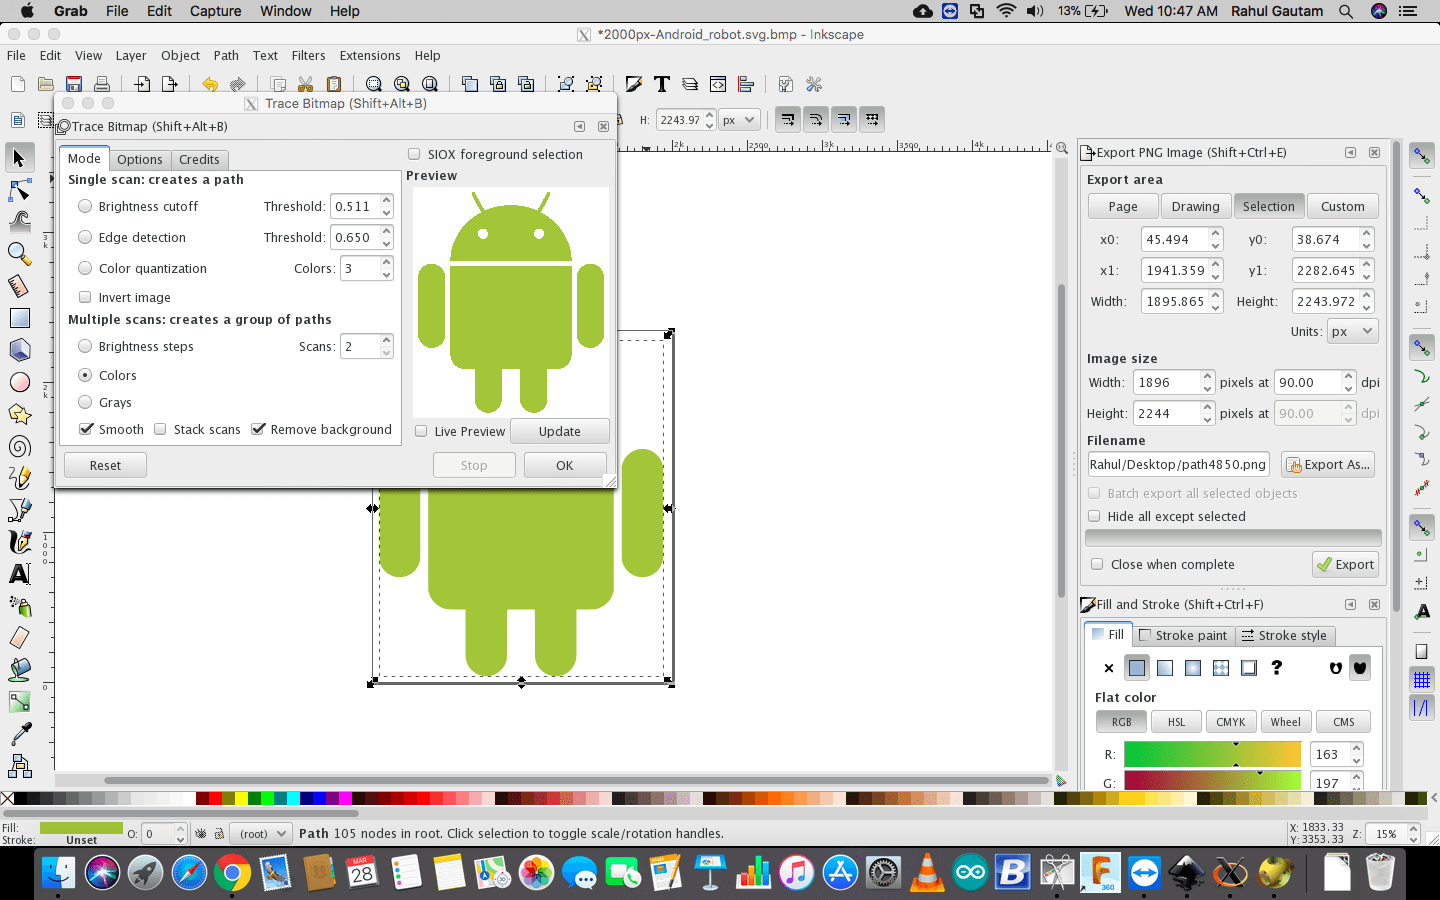This screenshot has width=1440, height=900.
Task: Select Color quantization radio option
Action: 85,268
